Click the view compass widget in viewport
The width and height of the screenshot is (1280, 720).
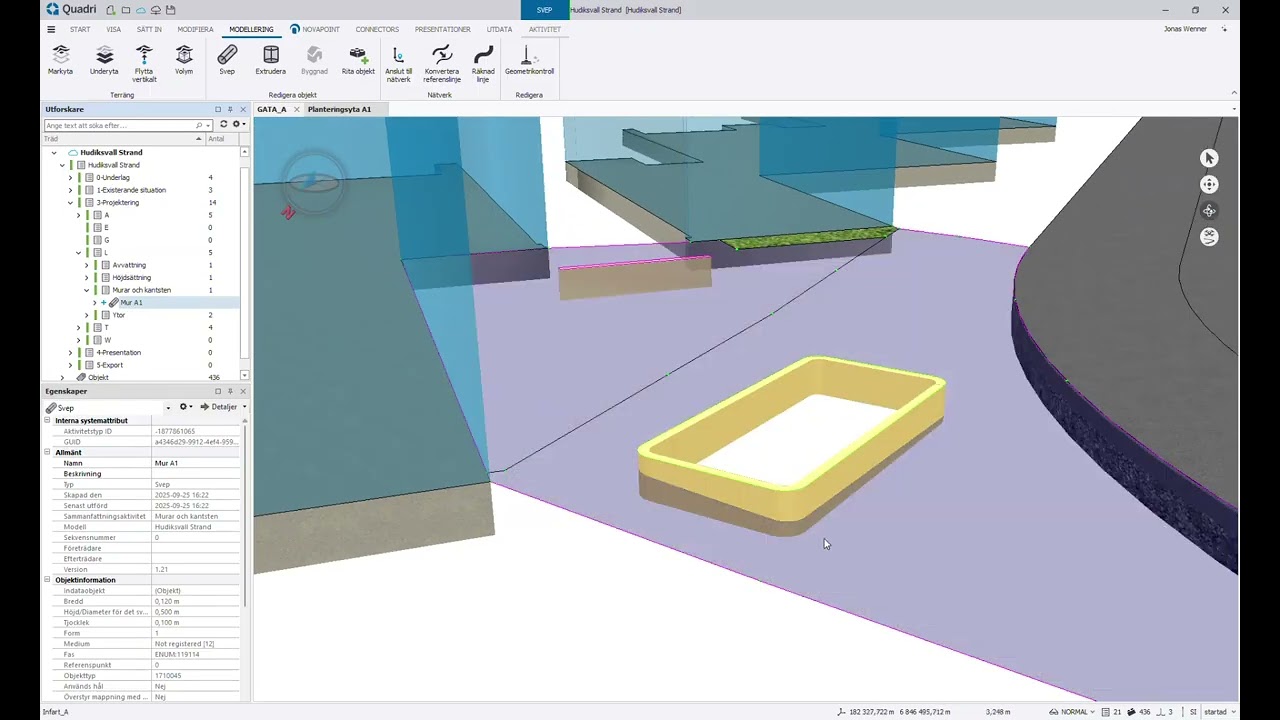314,181
